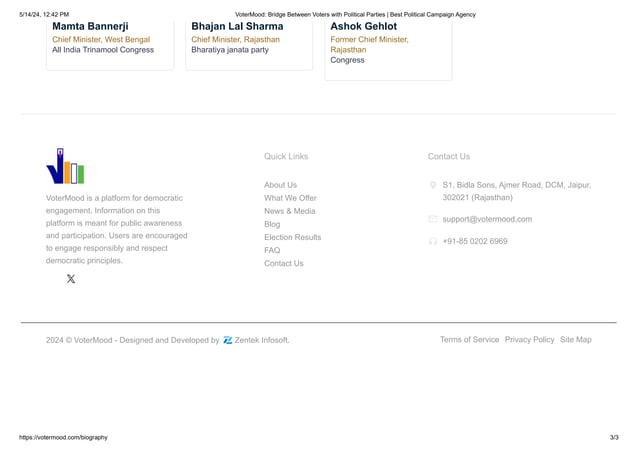
Task: Click the location pin icon
Action: [433, 185]
